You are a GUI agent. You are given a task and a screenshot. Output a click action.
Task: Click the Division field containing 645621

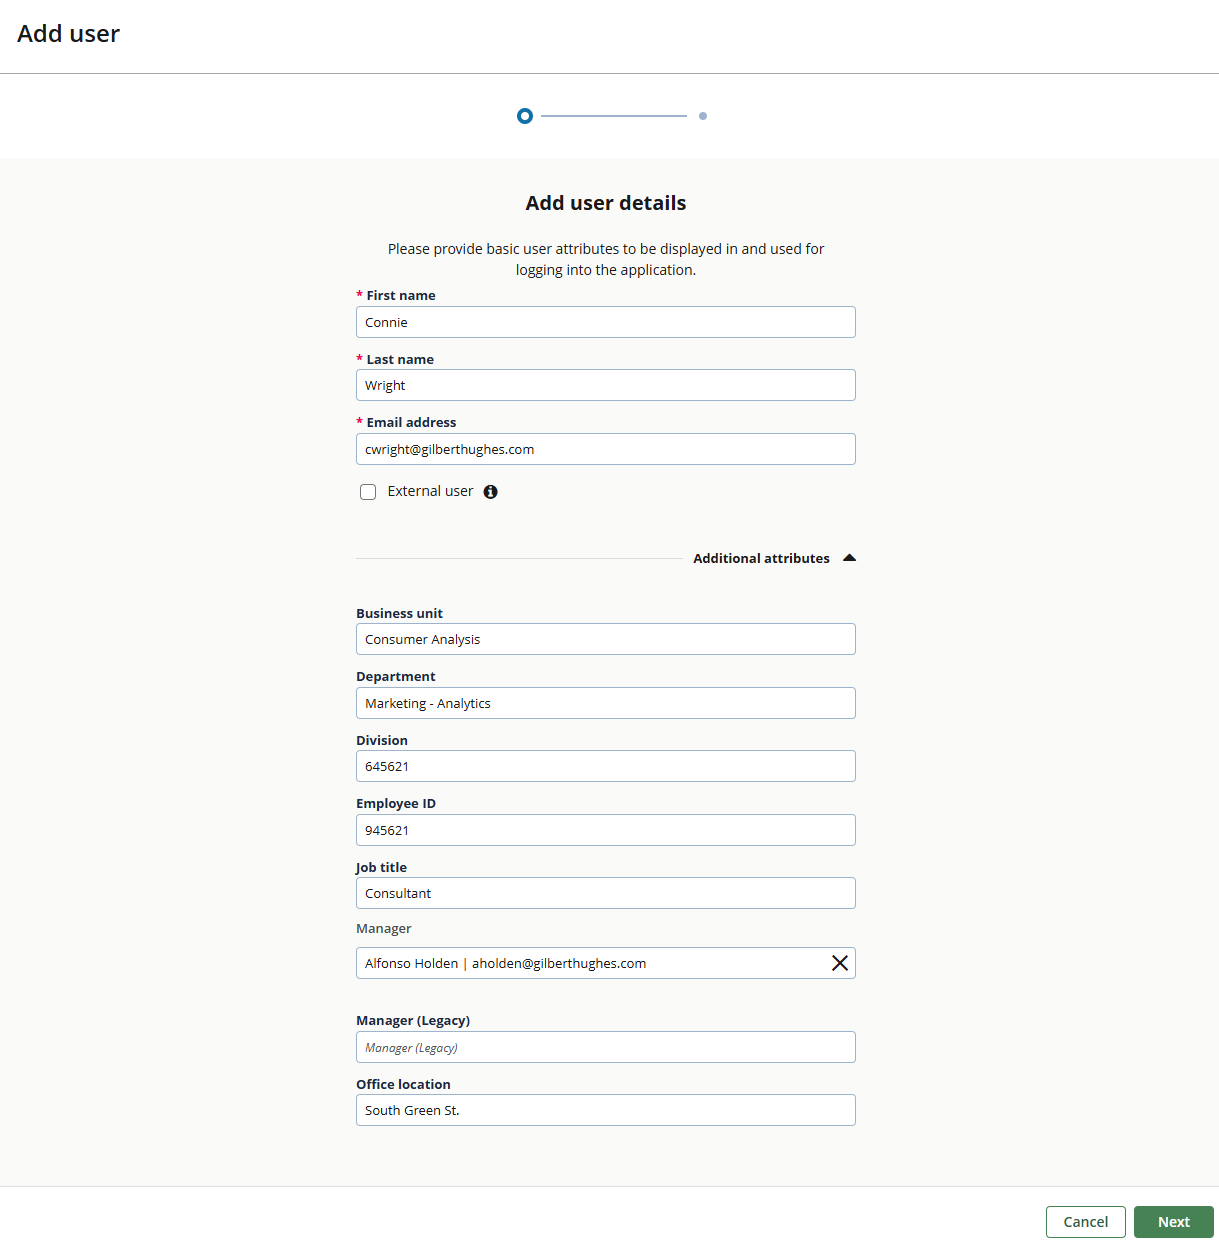click(605, 766)
